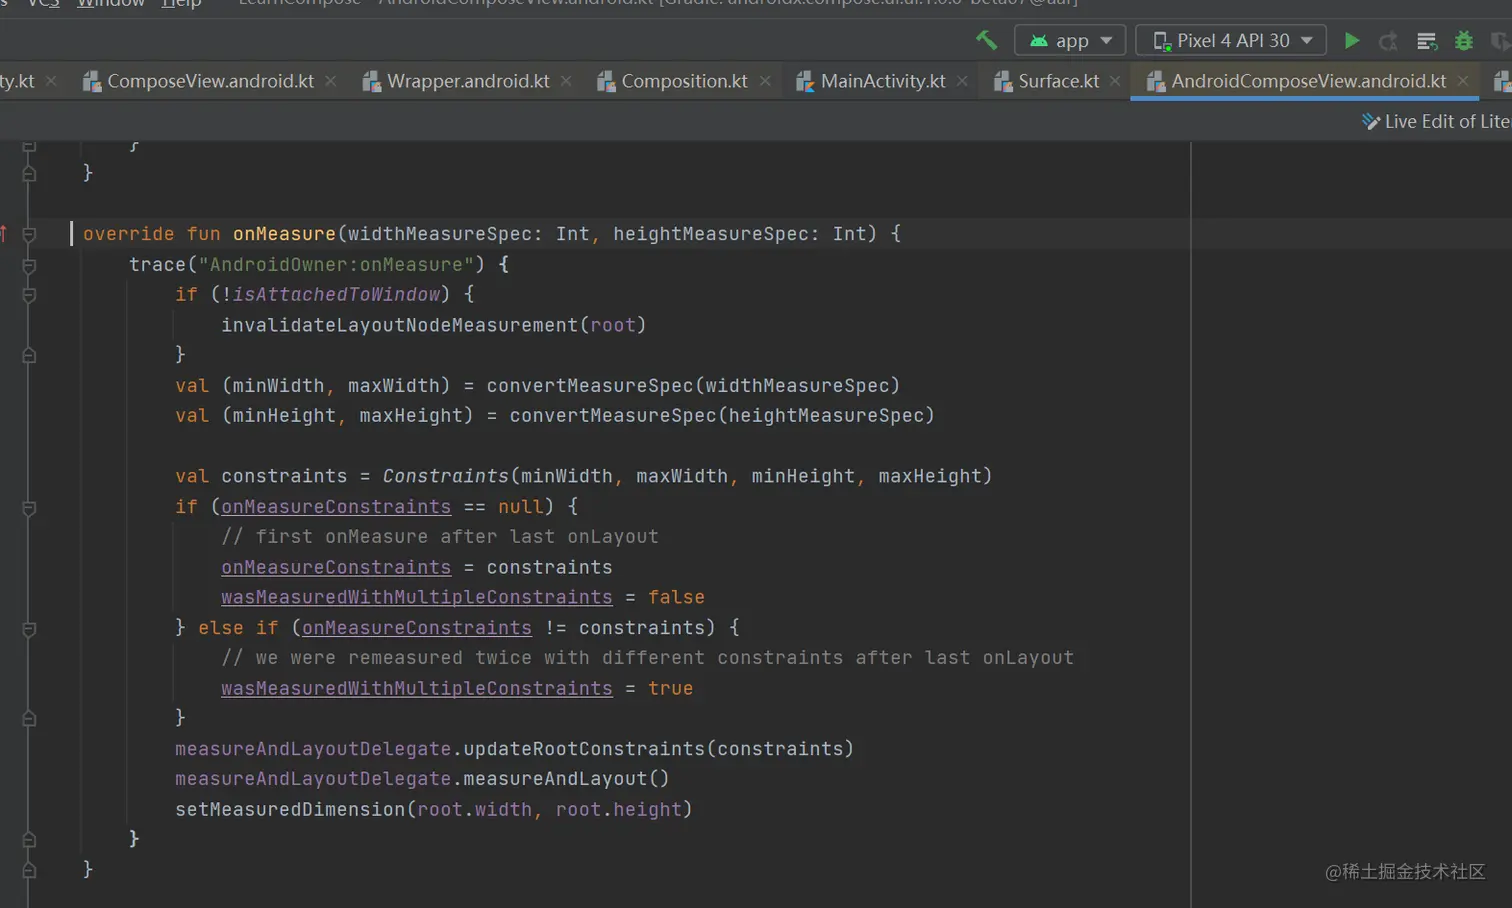Switch to the Composition.kt tab
This screenshot has width=1512, height=908.
pos(683,81)
